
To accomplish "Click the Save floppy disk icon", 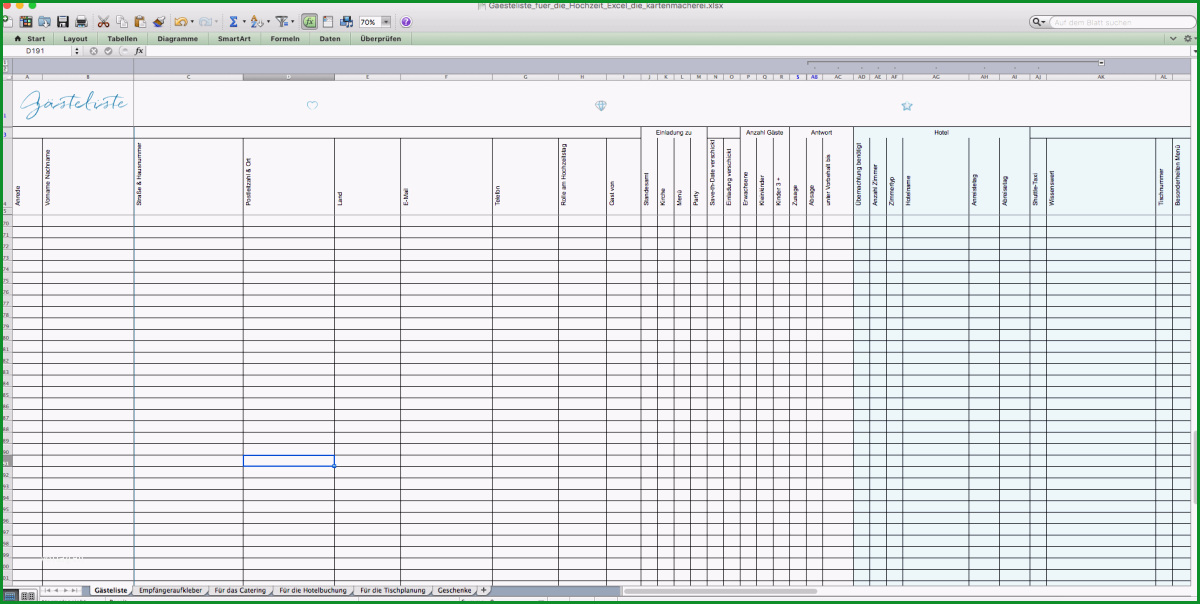I will coord(62,21).
